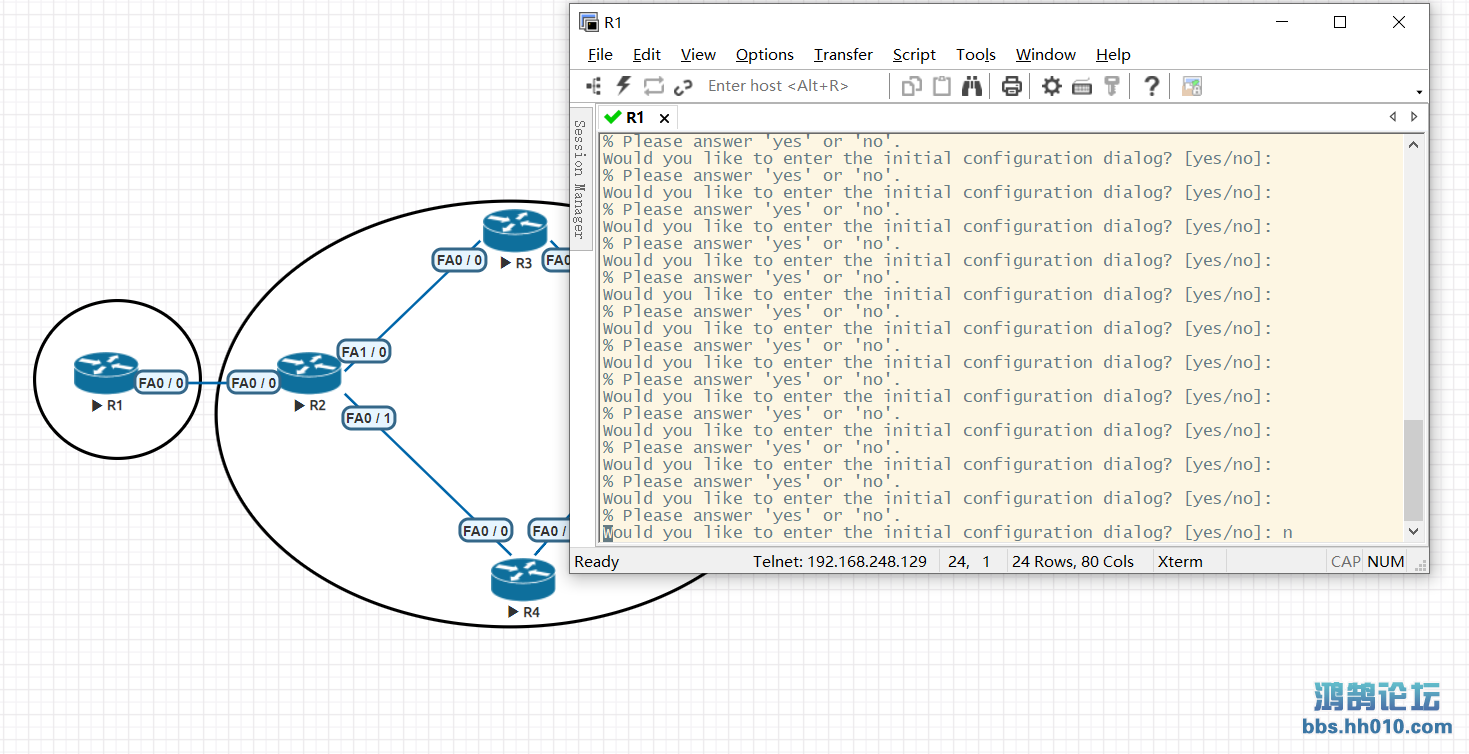The image size is (1469, 754).
Task: Click the Copy toolbar icon
Action: point(911,86)
